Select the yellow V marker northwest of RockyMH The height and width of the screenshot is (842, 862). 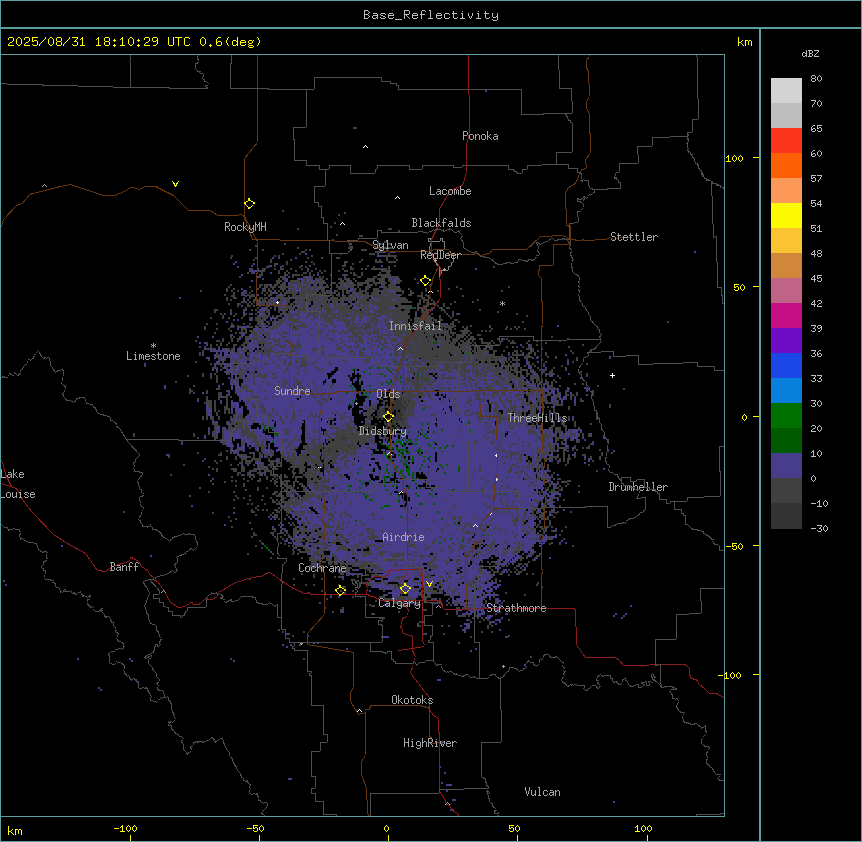tap(175, 184)
